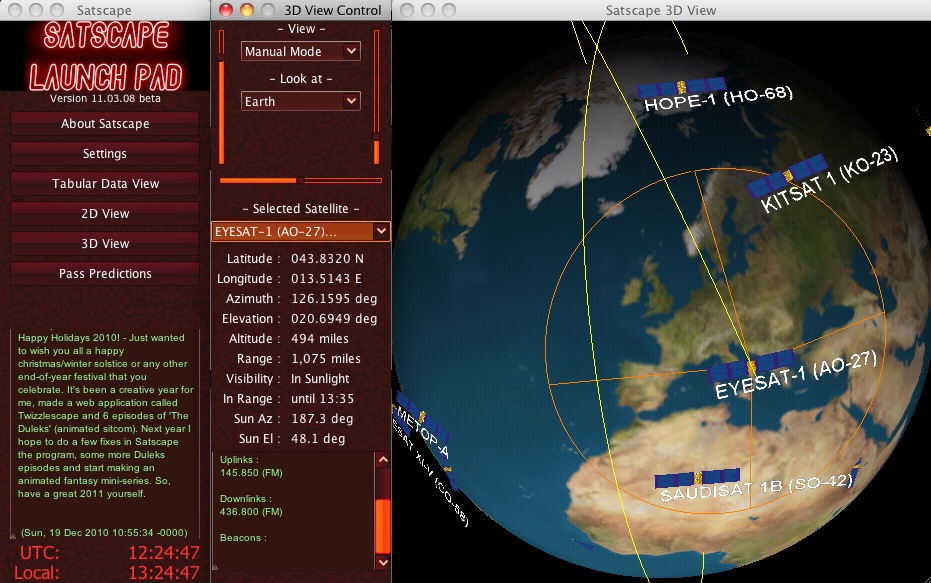Select KITSAT 1 (KO-23) satellite icon
The image size is (931, 583).
click(787, 176)
